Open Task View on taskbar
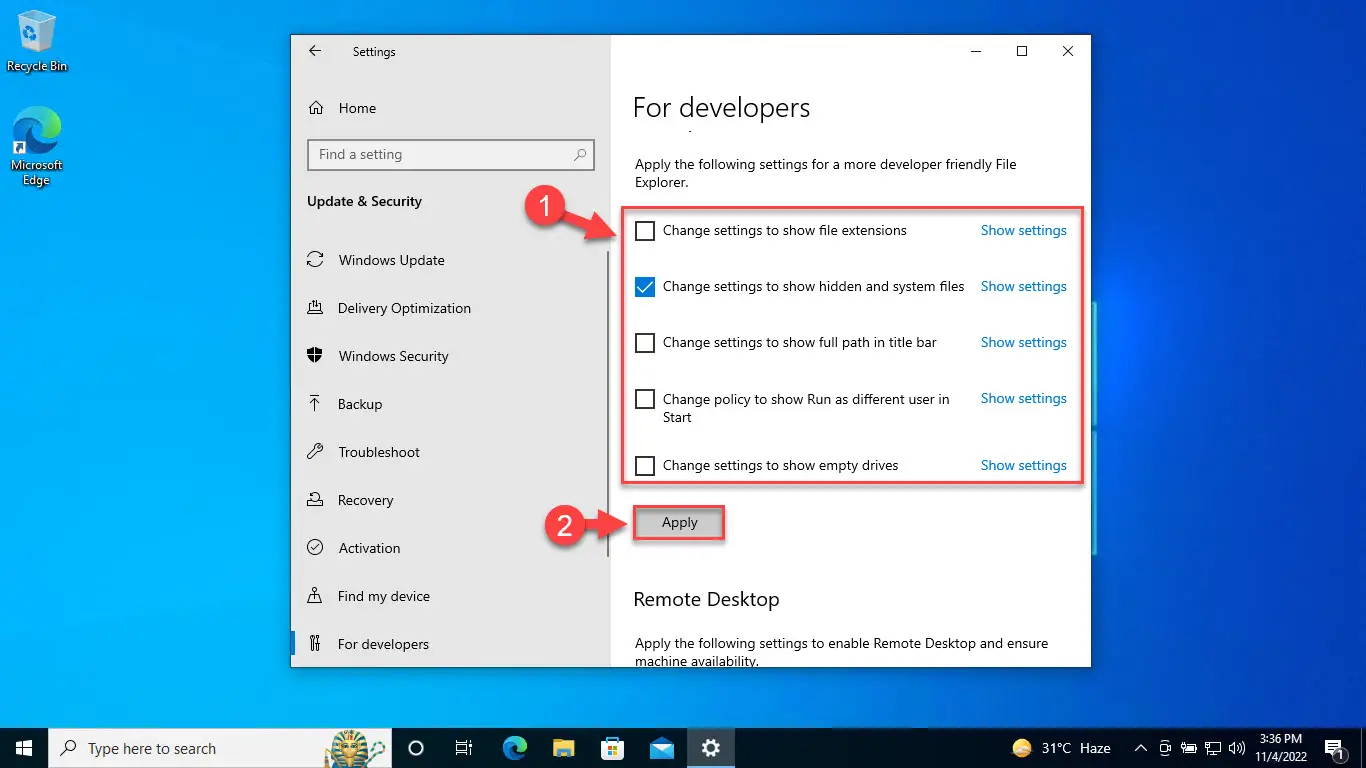The image size is (1366, 768). coord(464,748)
